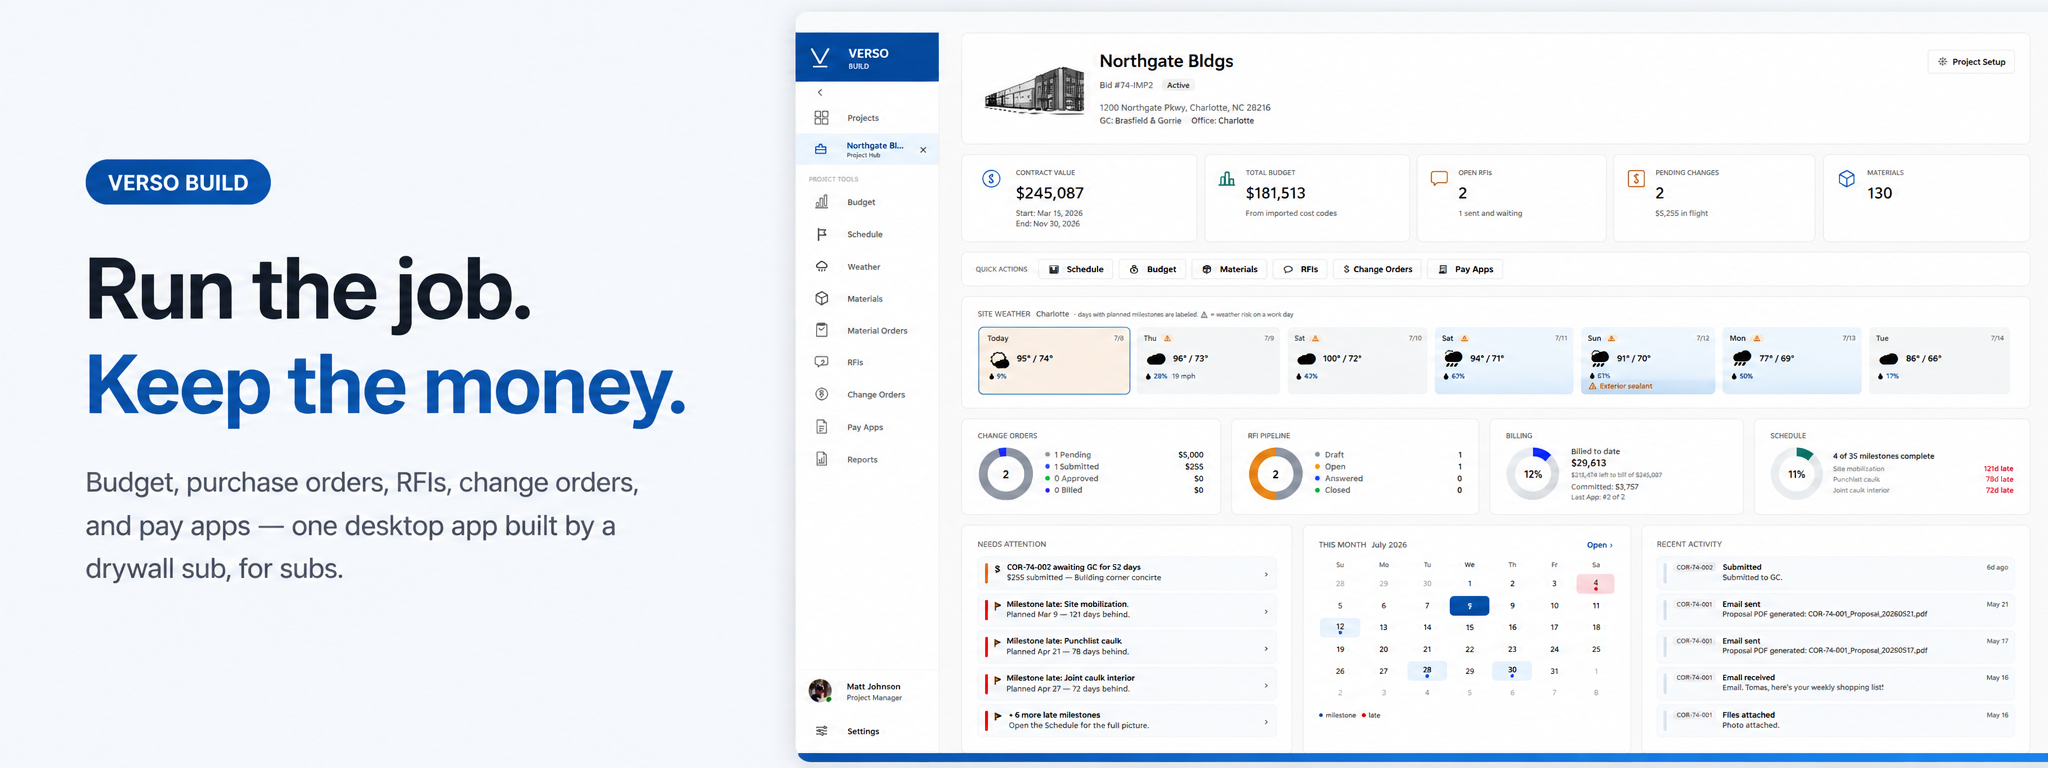Viewport: 2048px width, 768px height.
Task: Expand the '+ 6 more late milestones' chevron
Action: point(1266,722)
